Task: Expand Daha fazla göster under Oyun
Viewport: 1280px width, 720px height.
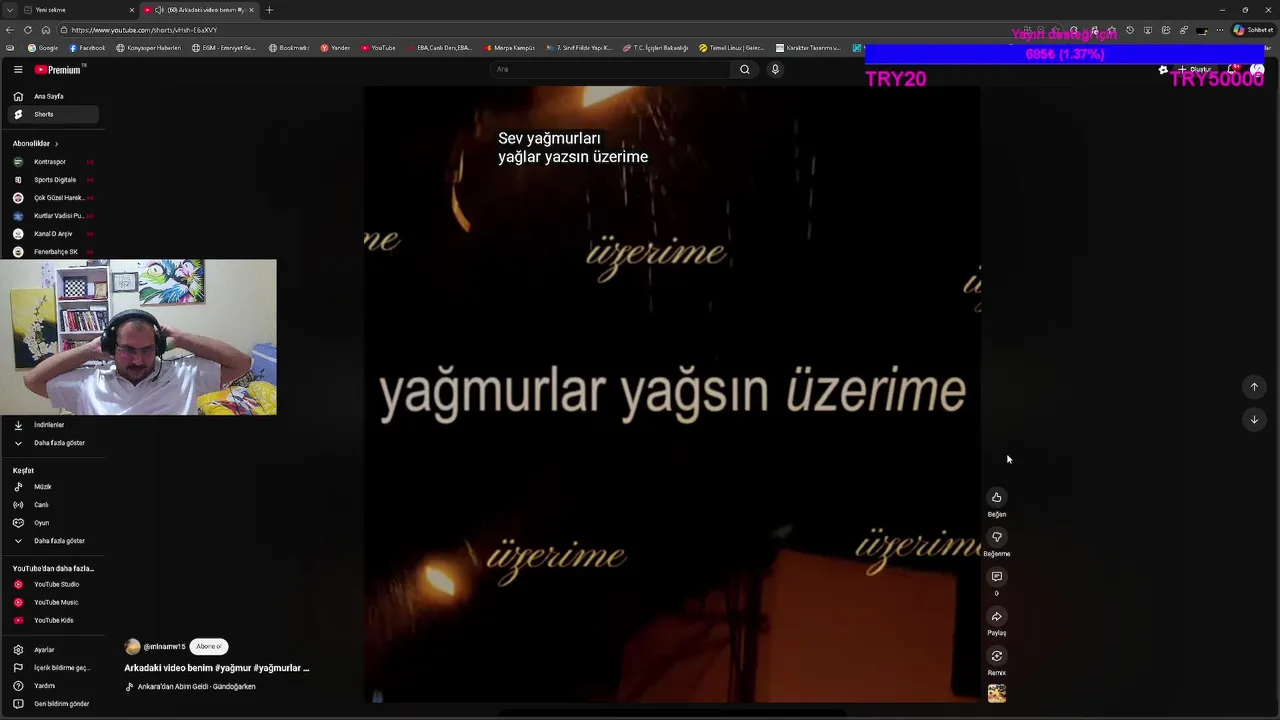Action: 52,541
